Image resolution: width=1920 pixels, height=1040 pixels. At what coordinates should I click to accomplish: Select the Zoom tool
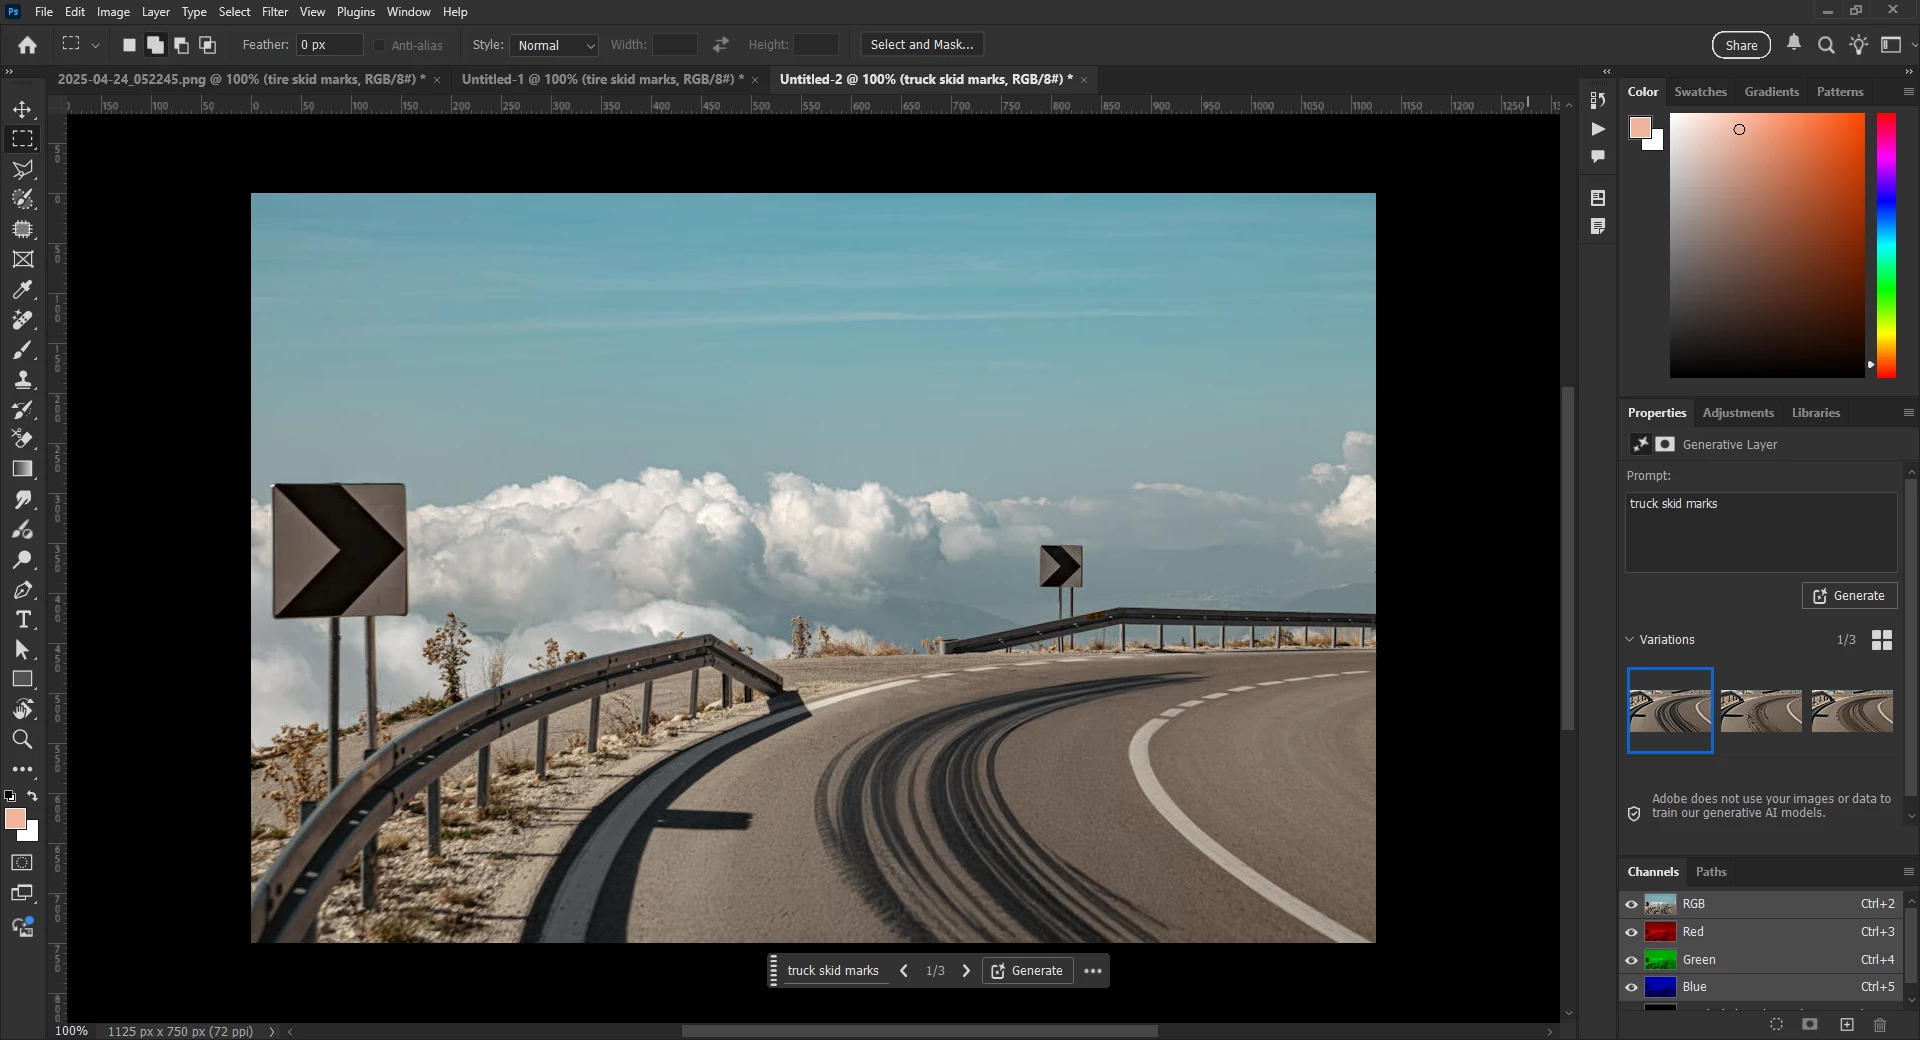pyautogui.click(x=22, y=740)
